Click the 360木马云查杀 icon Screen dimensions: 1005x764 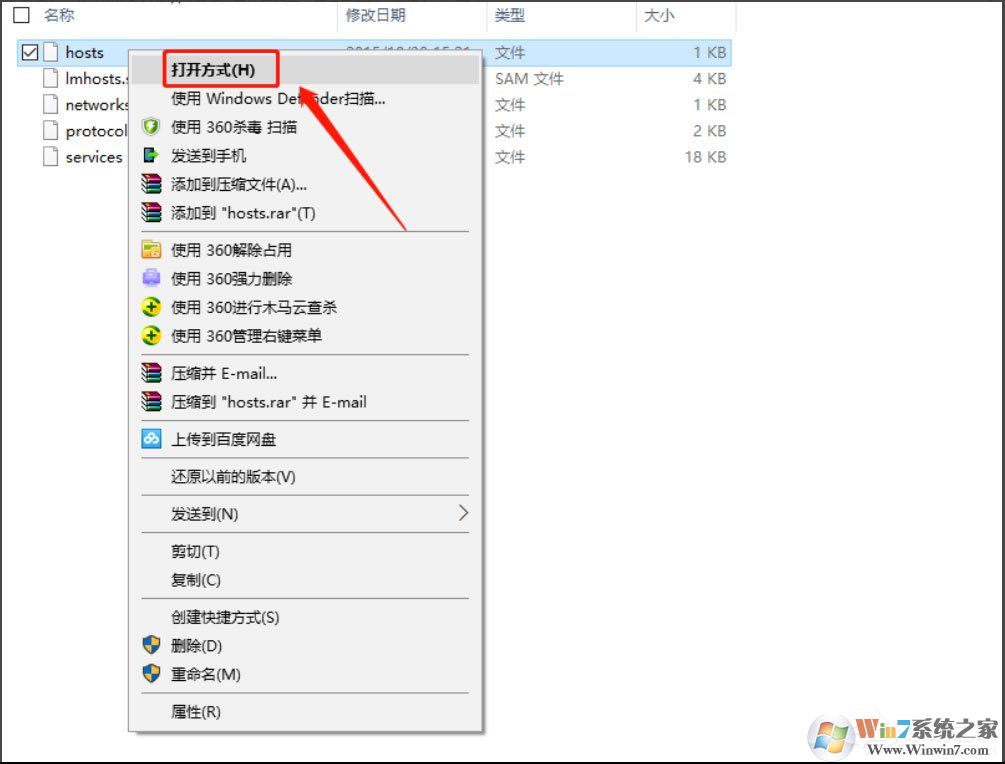click(151, 307)
